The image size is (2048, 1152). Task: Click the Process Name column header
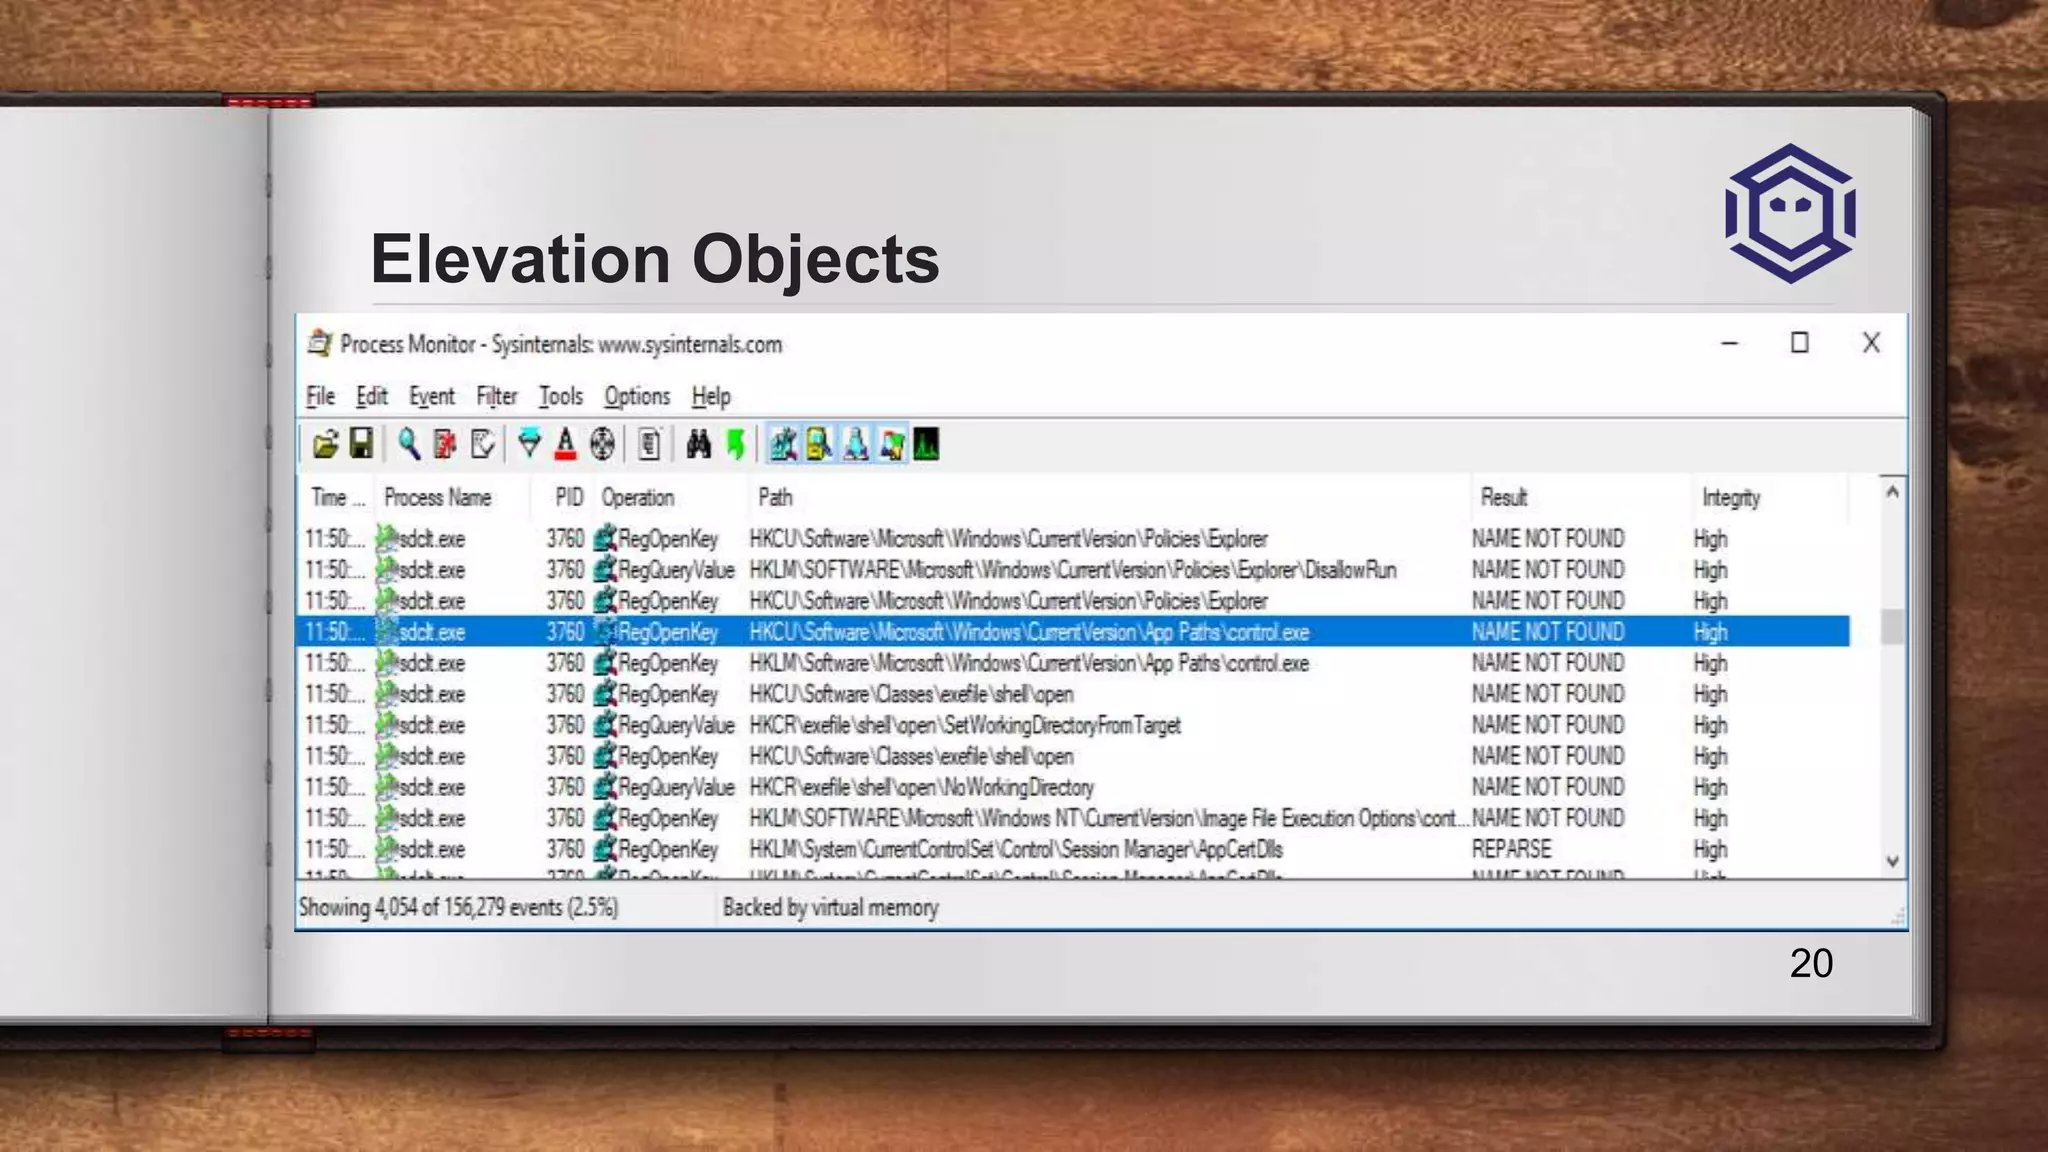[x=452, y=497]
